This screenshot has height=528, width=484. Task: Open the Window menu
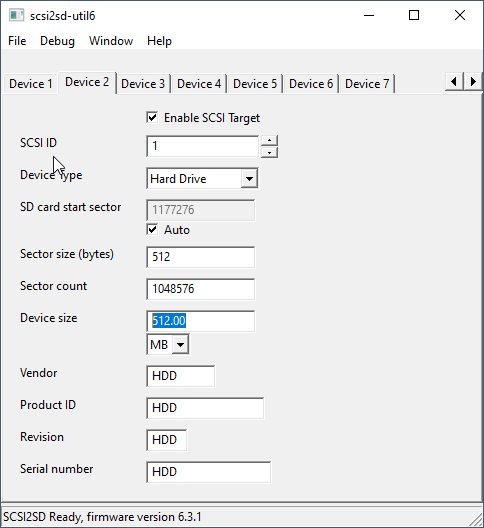[111, 41]
